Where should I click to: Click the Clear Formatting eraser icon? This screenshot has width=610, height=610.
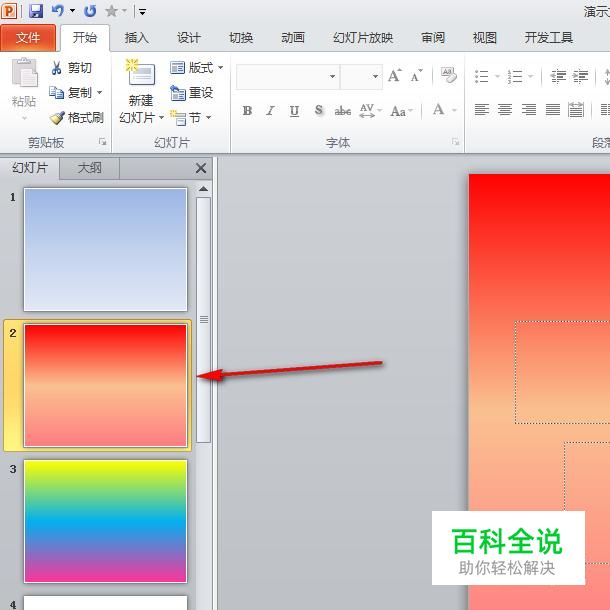pos(449,75)
